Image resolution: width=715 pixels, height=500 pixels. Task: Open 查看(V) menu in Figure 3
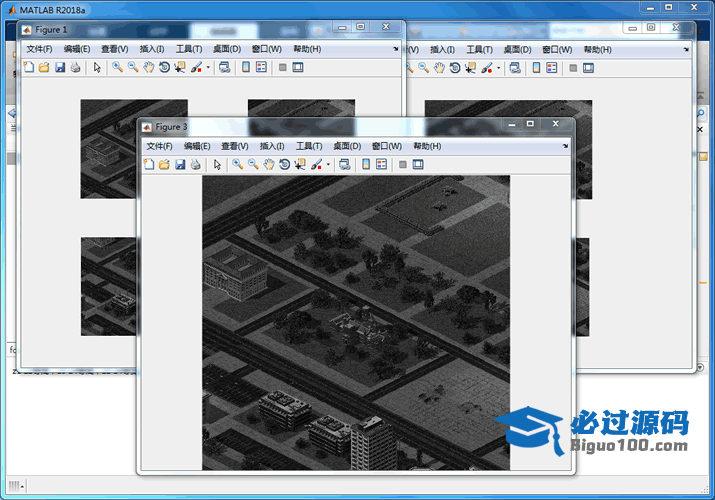point(235,146)
